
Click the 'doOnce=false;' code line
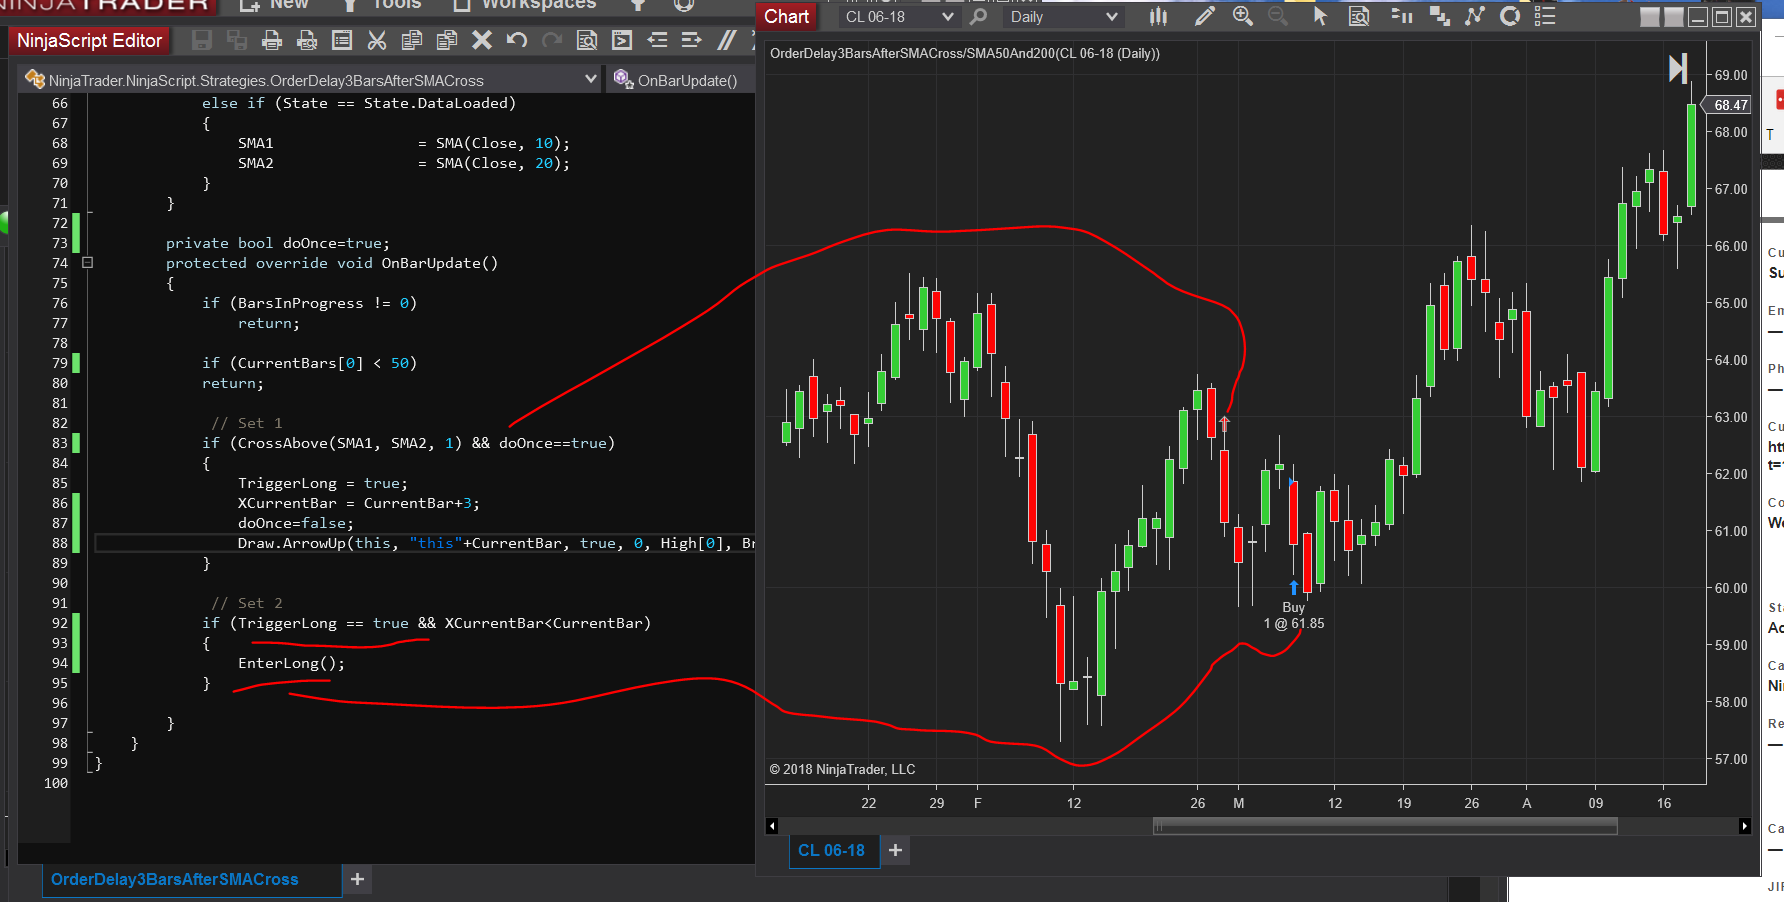point(296,523)
